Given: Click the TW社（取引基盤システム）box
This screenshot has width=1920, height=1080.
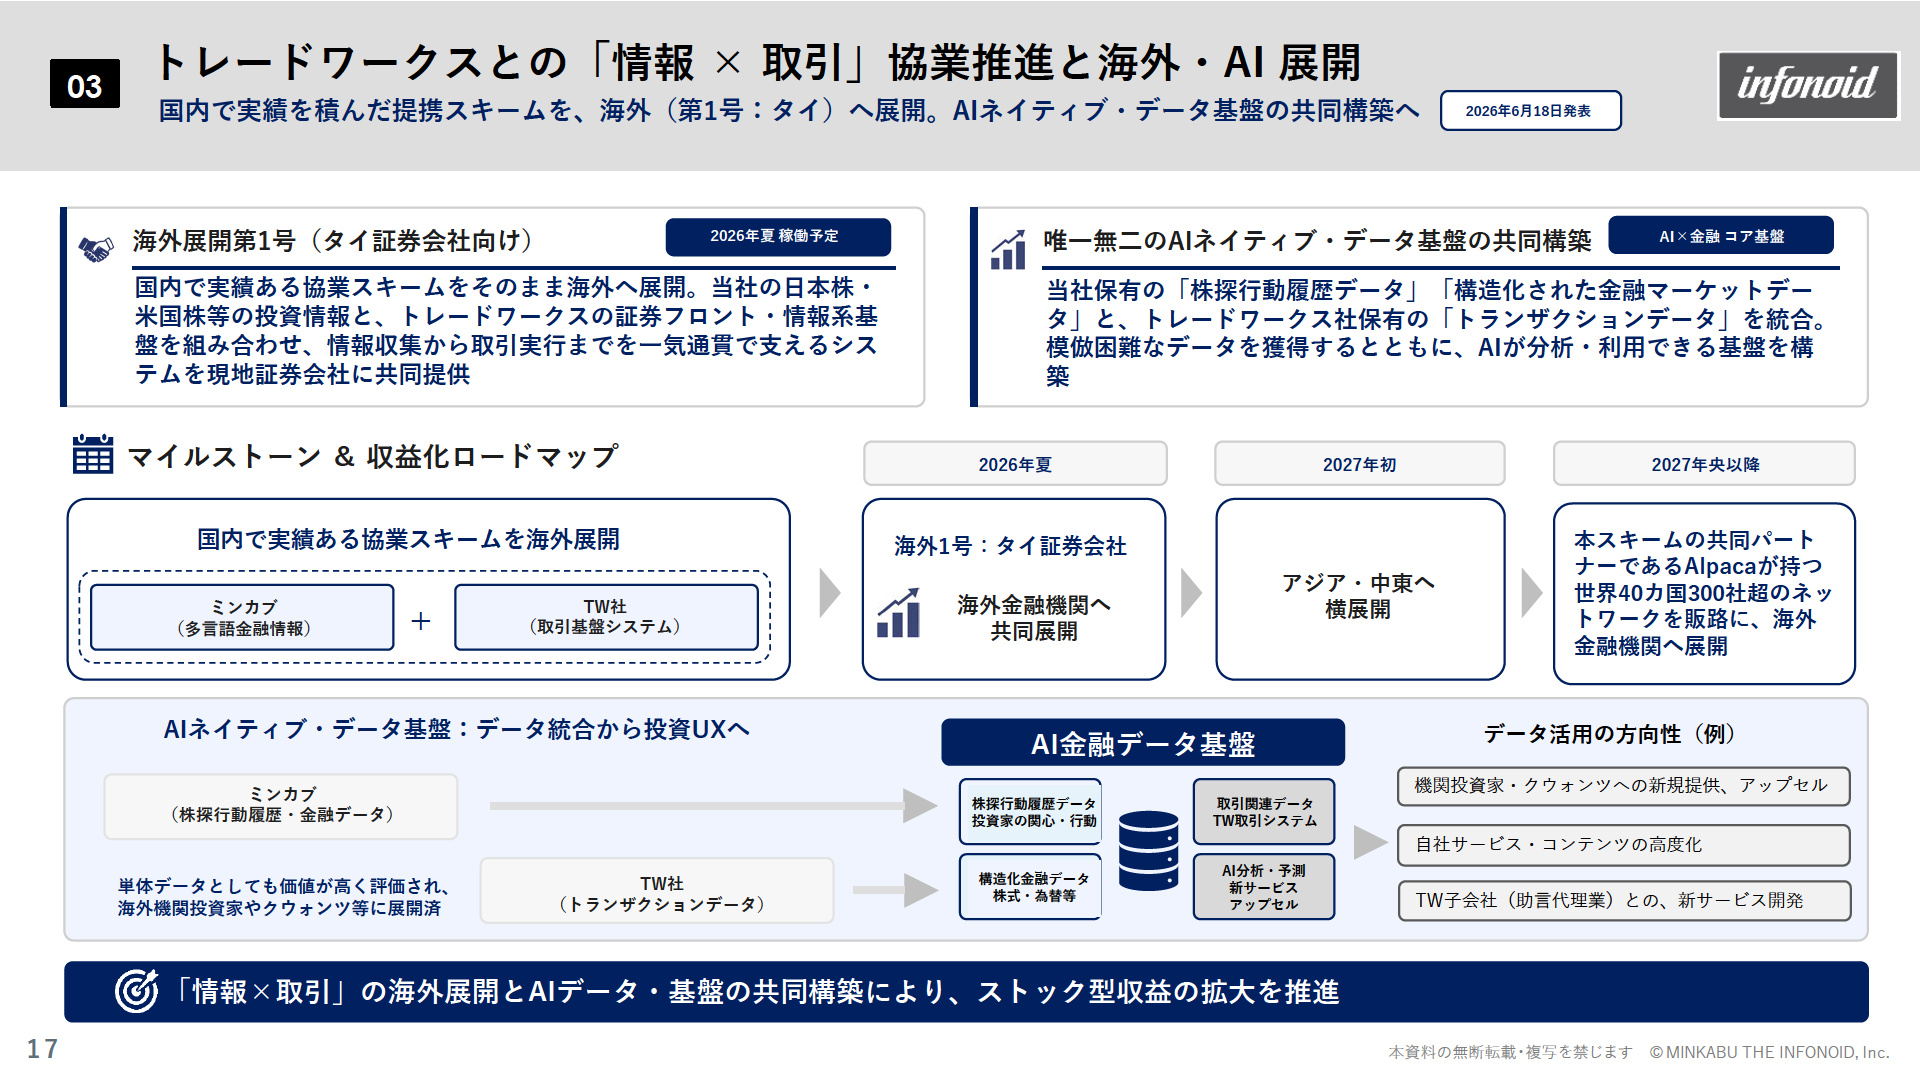Looking at the screenshot, I should pyautogui.click(x=606, y=617).
